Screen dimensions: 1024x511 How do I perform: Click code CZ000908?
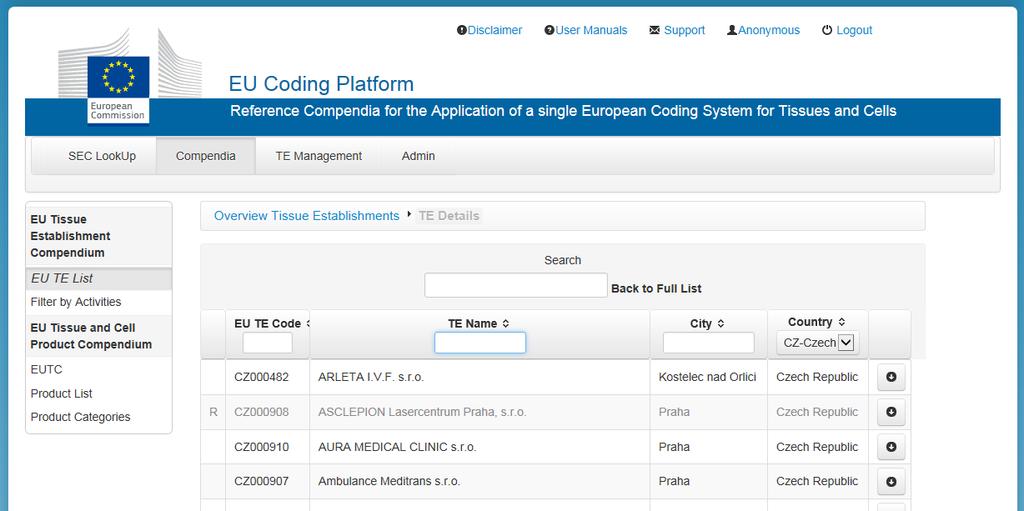pos(261,412)
